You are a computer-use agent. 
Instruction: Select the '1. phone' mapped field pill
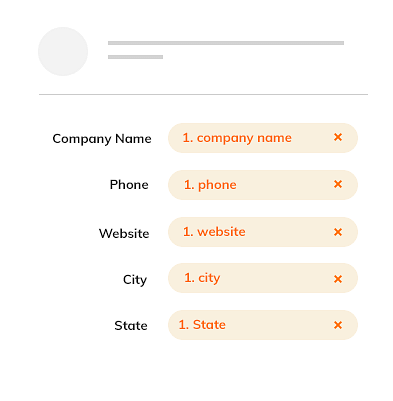click(263, 185)
